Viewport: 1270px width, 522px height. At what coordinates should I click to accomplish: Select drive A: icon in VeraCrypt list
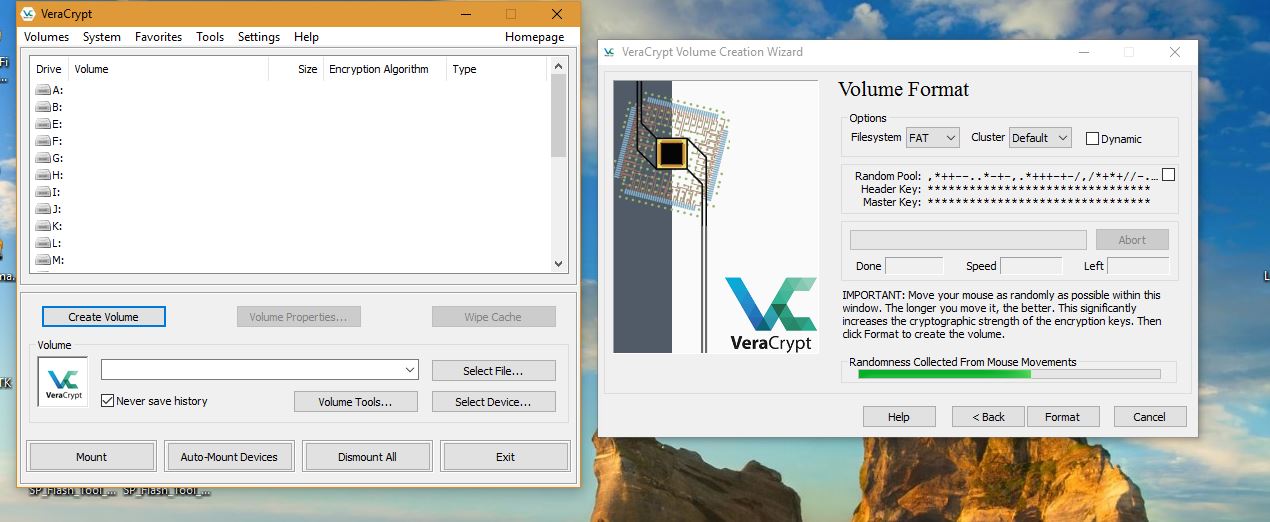click(43, 90)
